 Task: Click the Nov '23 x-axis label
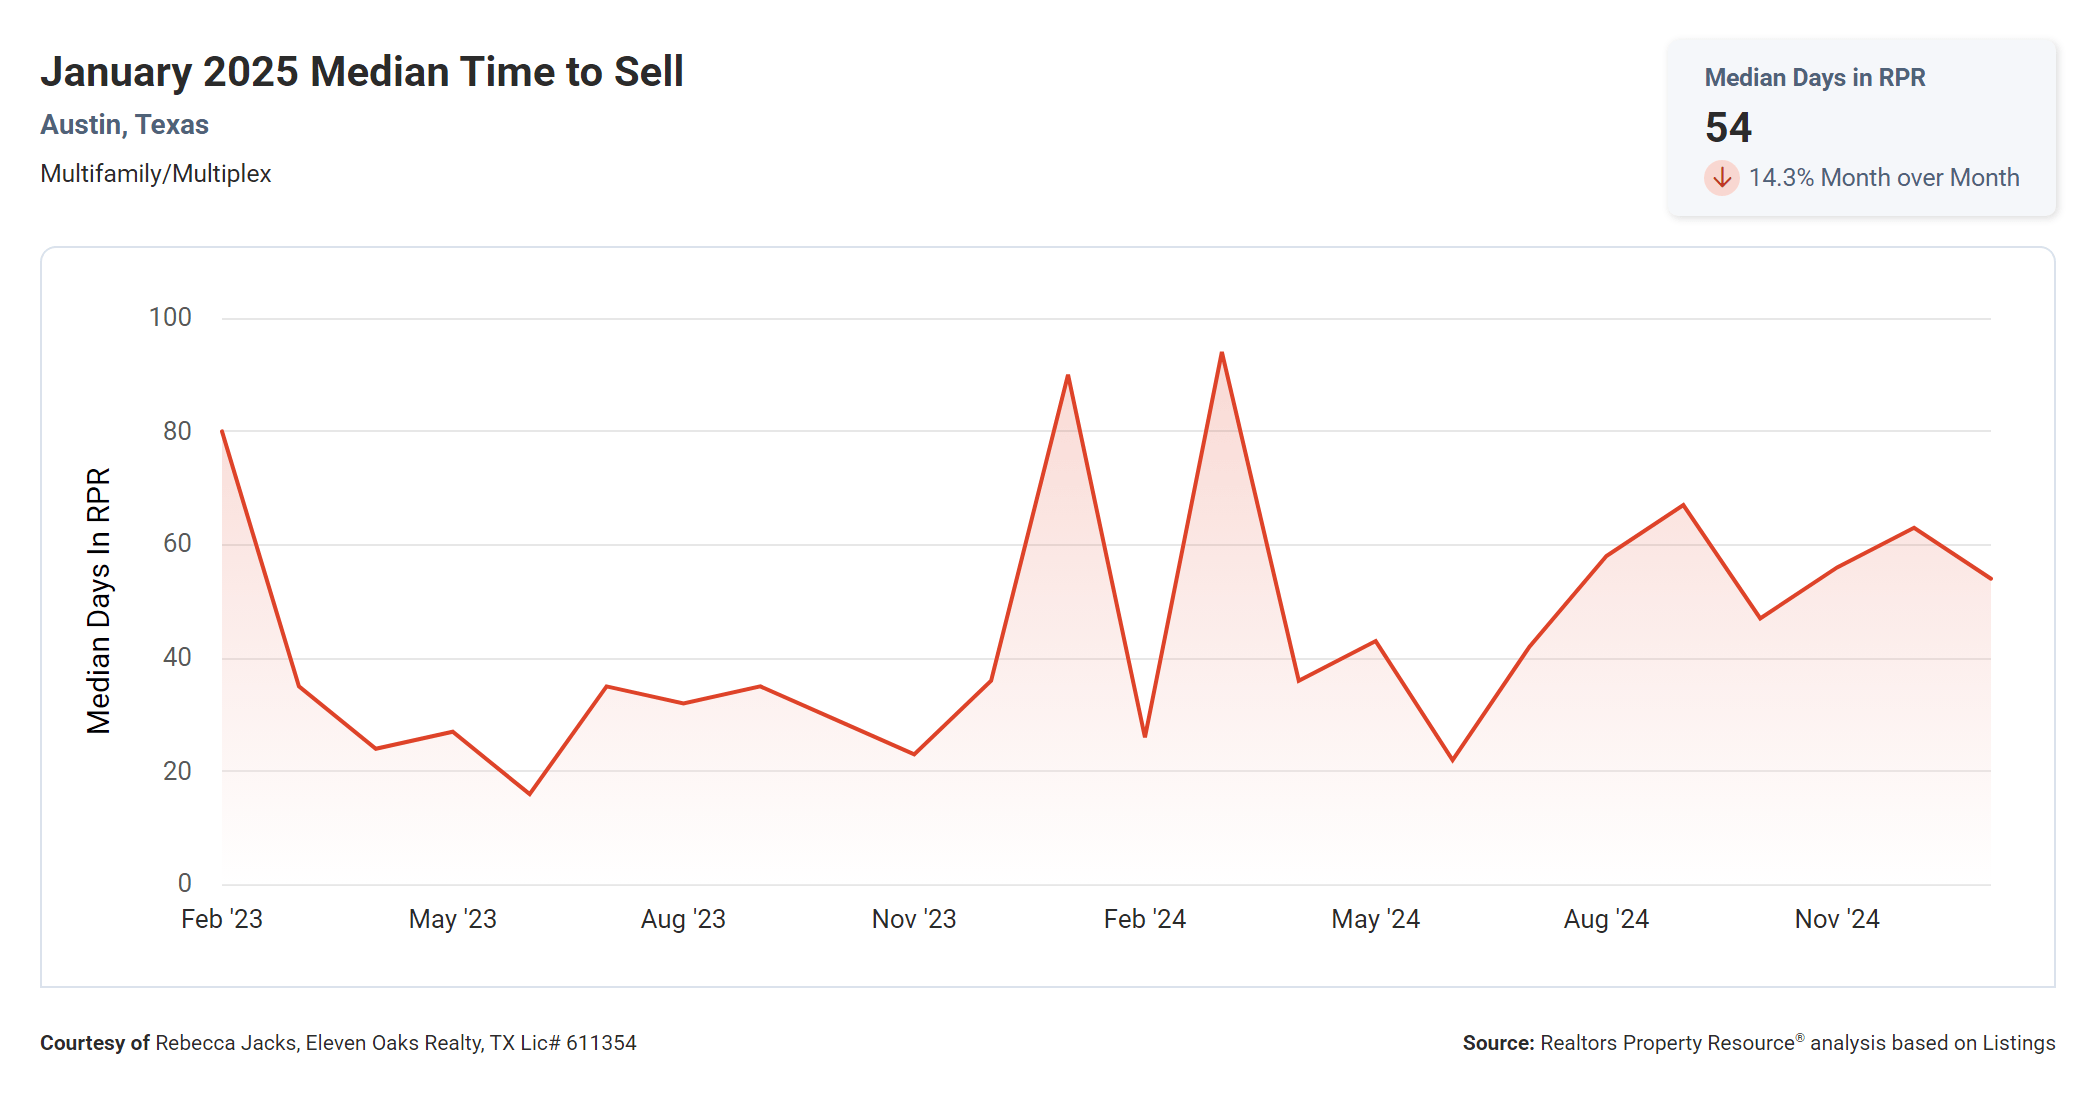914,919
